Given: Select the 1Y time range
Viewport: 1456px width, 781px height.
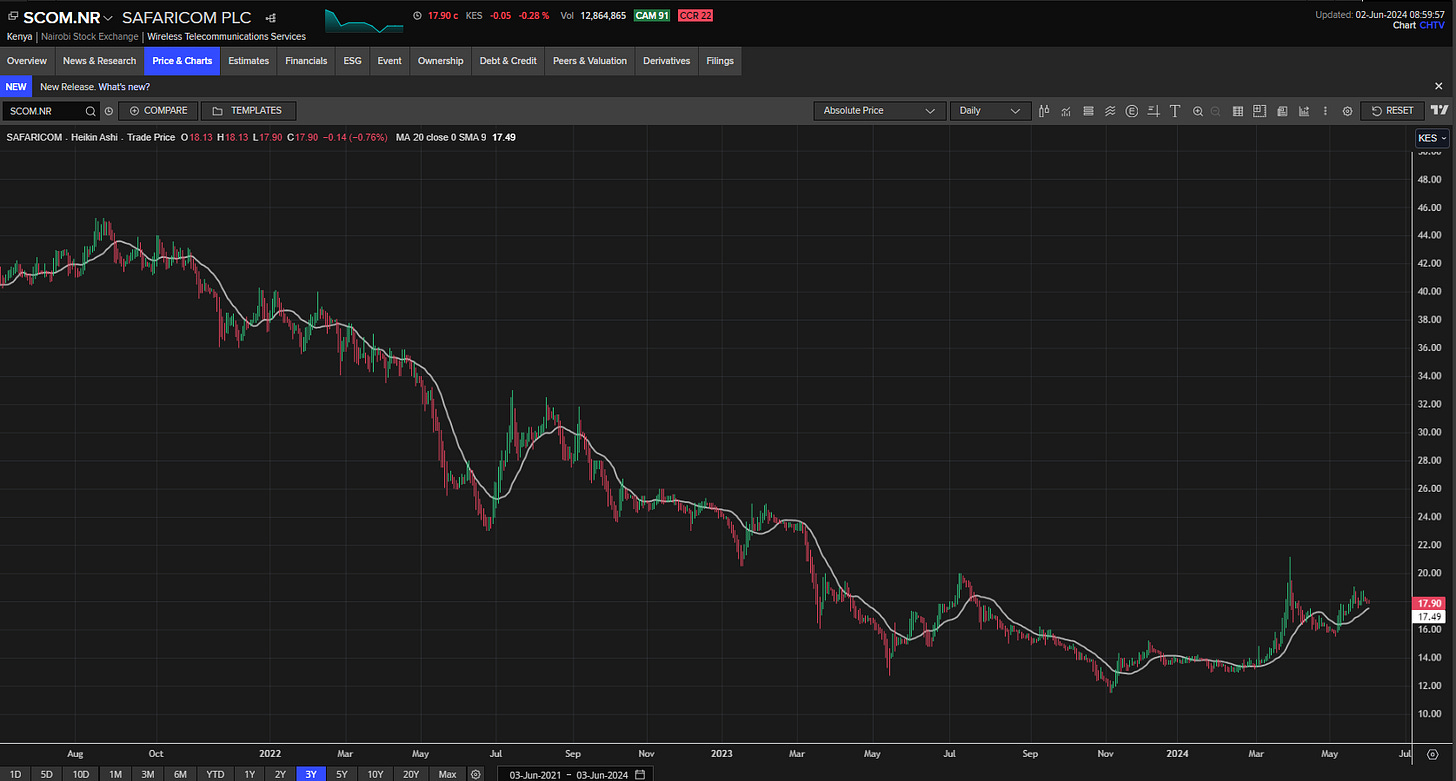Looking at the screenshot, I should point(250,774).
